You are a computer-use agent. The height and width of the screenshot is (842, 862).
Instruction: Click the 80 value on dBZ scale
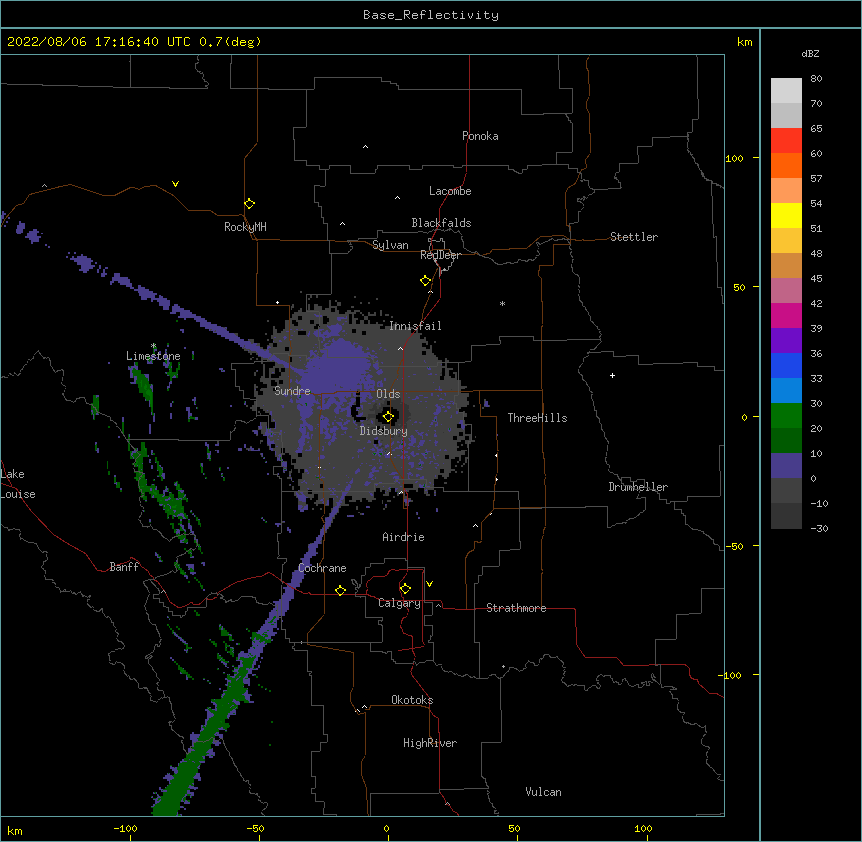(816, 79)
